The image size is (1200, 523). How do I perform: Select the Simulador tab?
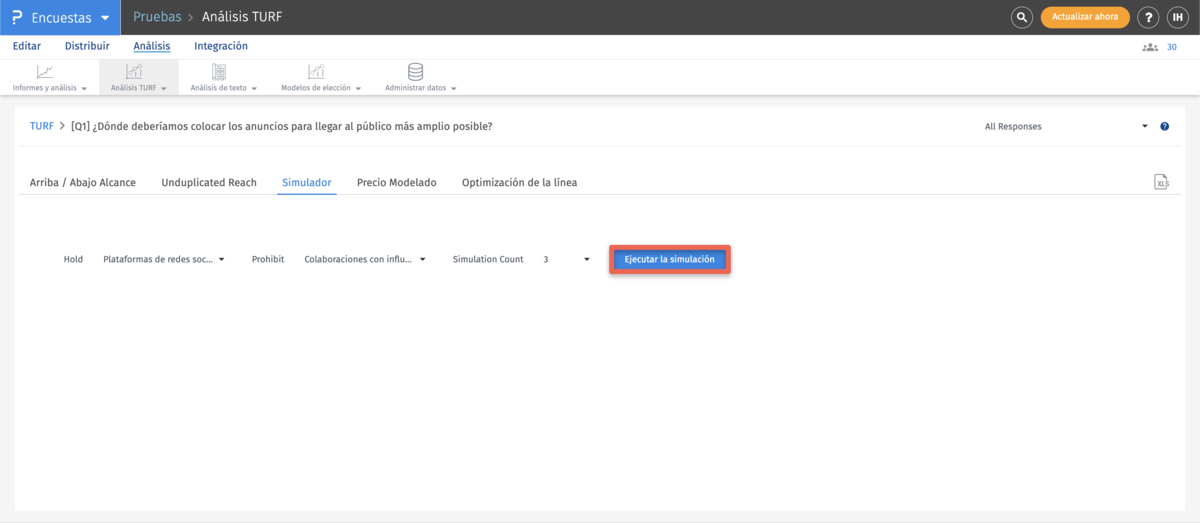307,183
